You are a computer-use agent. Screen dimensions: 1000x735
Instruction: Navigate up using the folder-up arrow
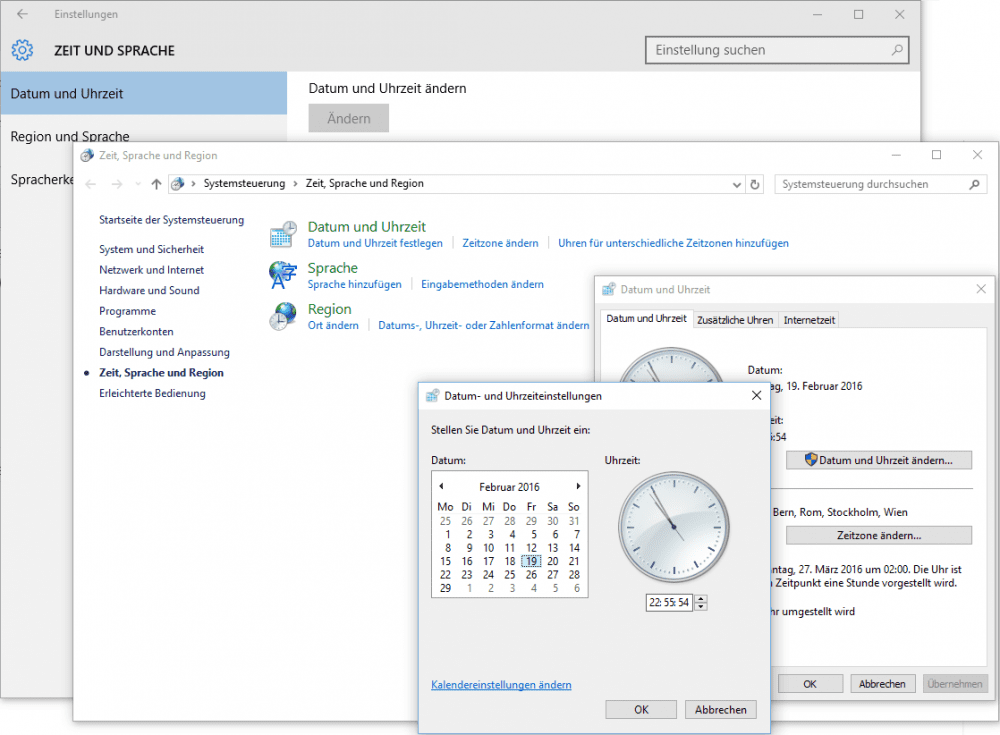(x=156, y=184)
